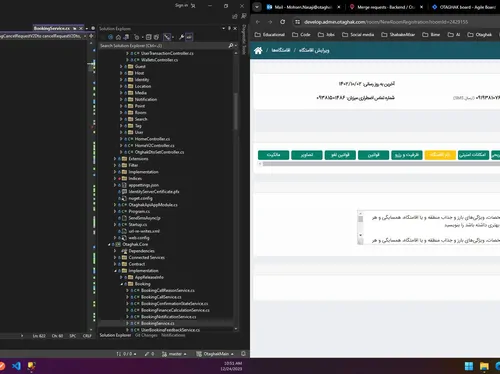Viewport: 500px width, 374px height.
Task: Expand the Identity folder
Action: [x=121, y=80]
